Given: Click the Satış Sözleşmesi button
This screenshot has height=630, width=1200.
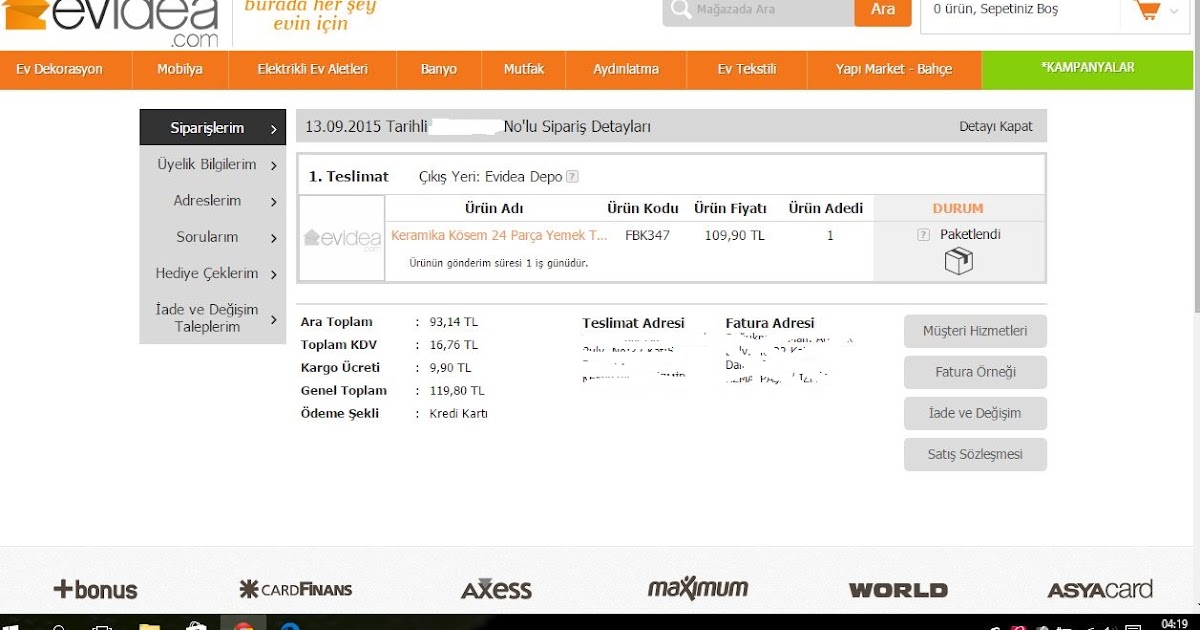Looking at the screenshot, I should [975, 454].
